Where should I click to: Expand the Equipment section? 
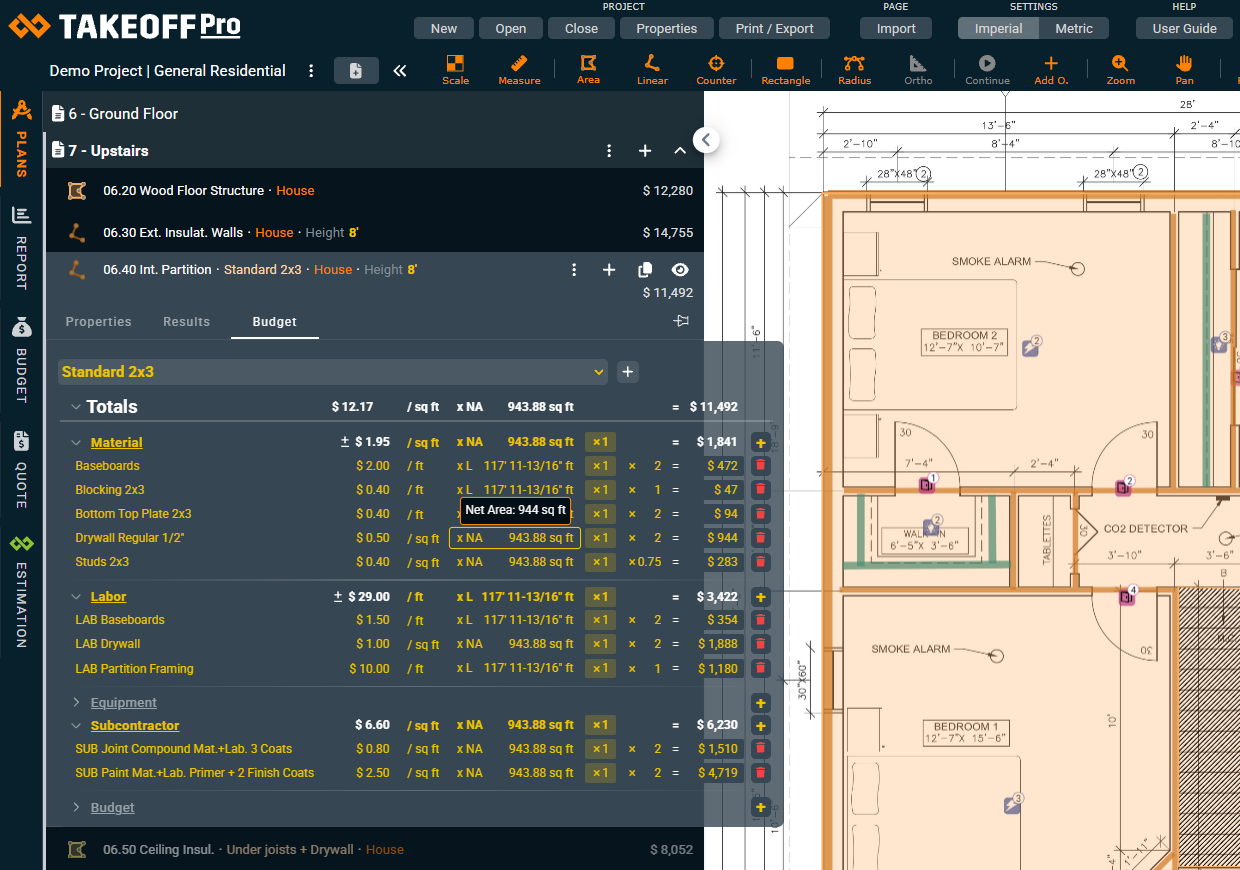pos(77,703)
